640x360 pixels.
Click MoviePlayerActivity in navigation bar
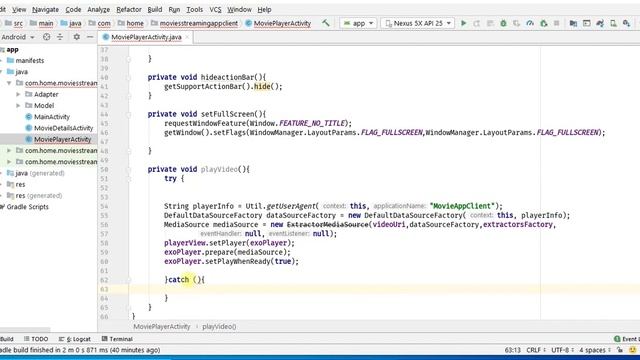tap(278, 23)
